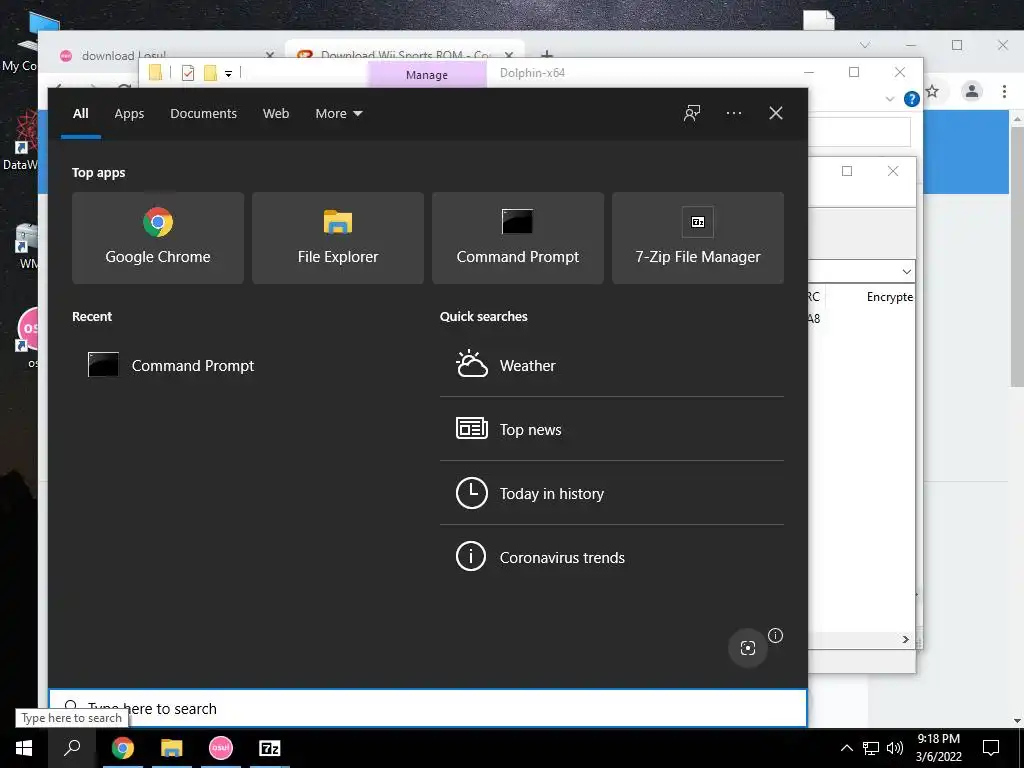The height and width of the screenshot is (768, 1024).
Task: Switch to the Apps search tab
Action: point(129,114)
